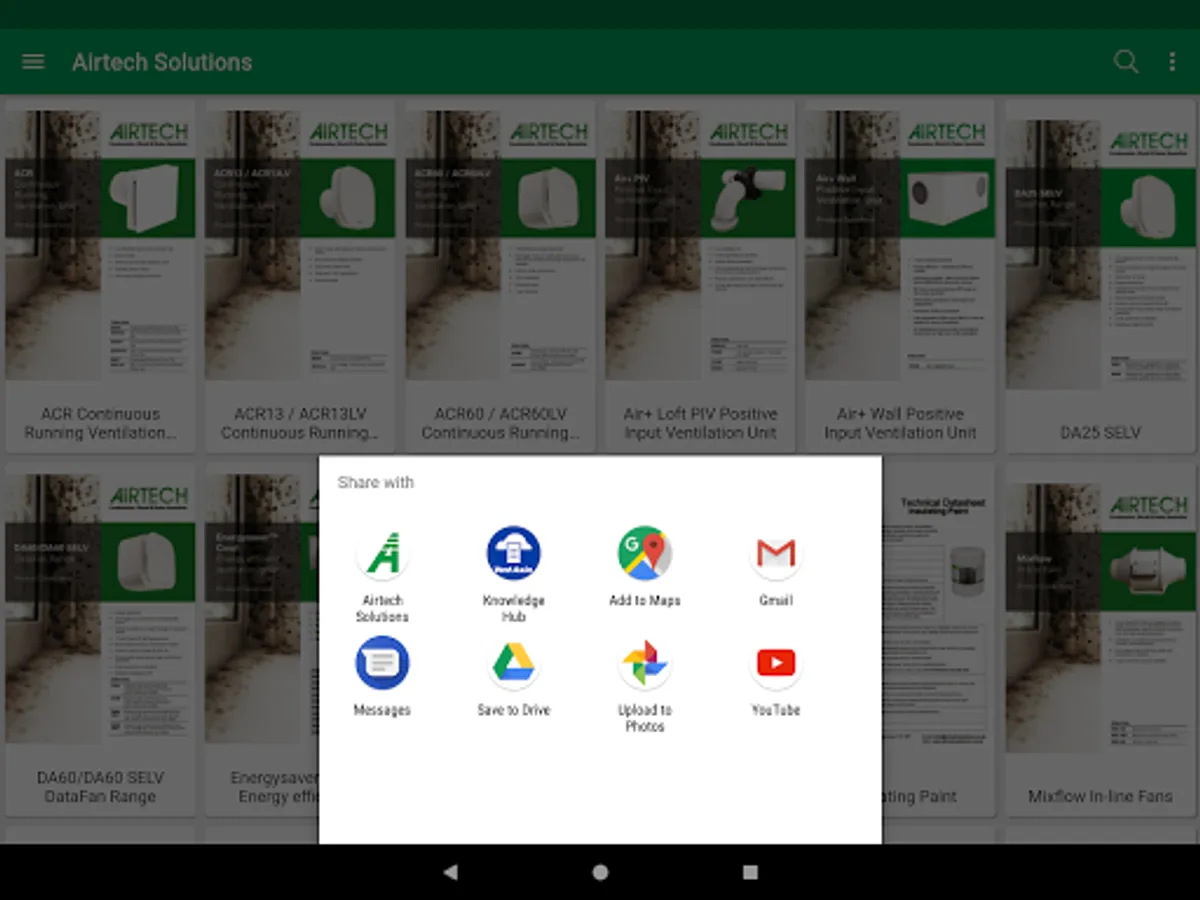Share via Messages icon
Screen dimensions: 1200x900
382,663
